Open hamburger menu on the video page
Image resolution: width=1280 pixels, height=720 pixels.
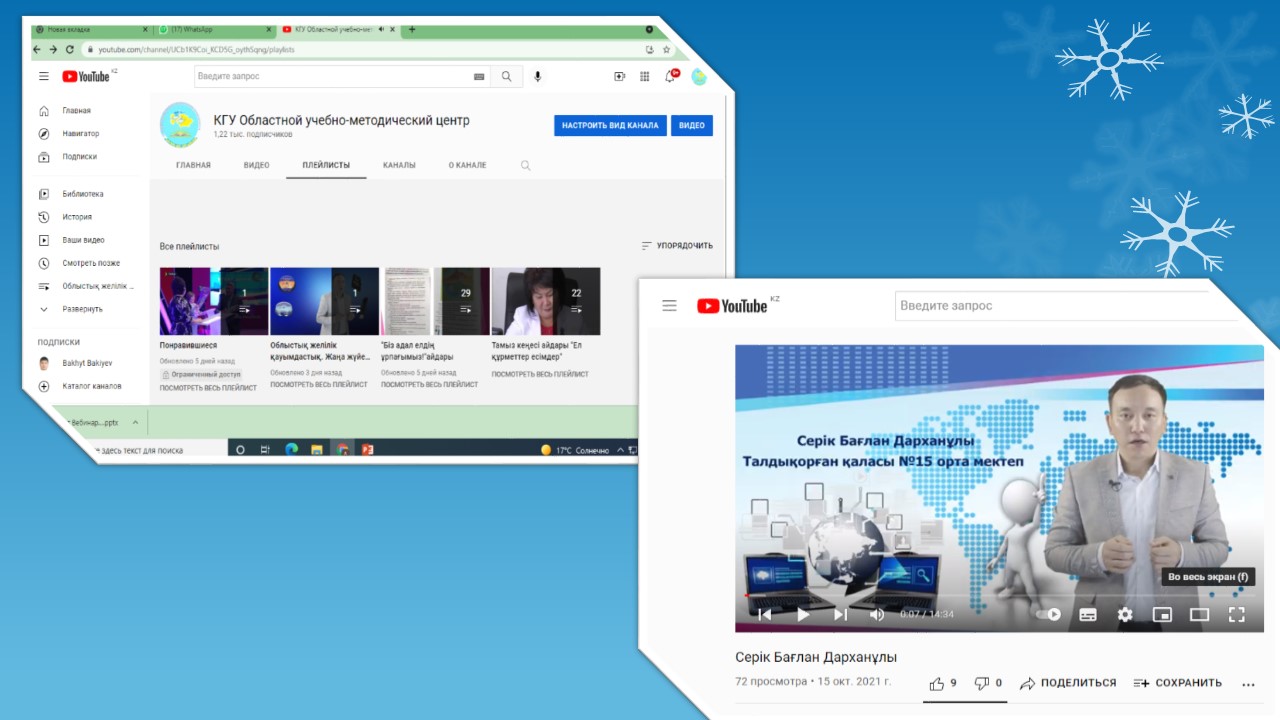coord(670,306)
